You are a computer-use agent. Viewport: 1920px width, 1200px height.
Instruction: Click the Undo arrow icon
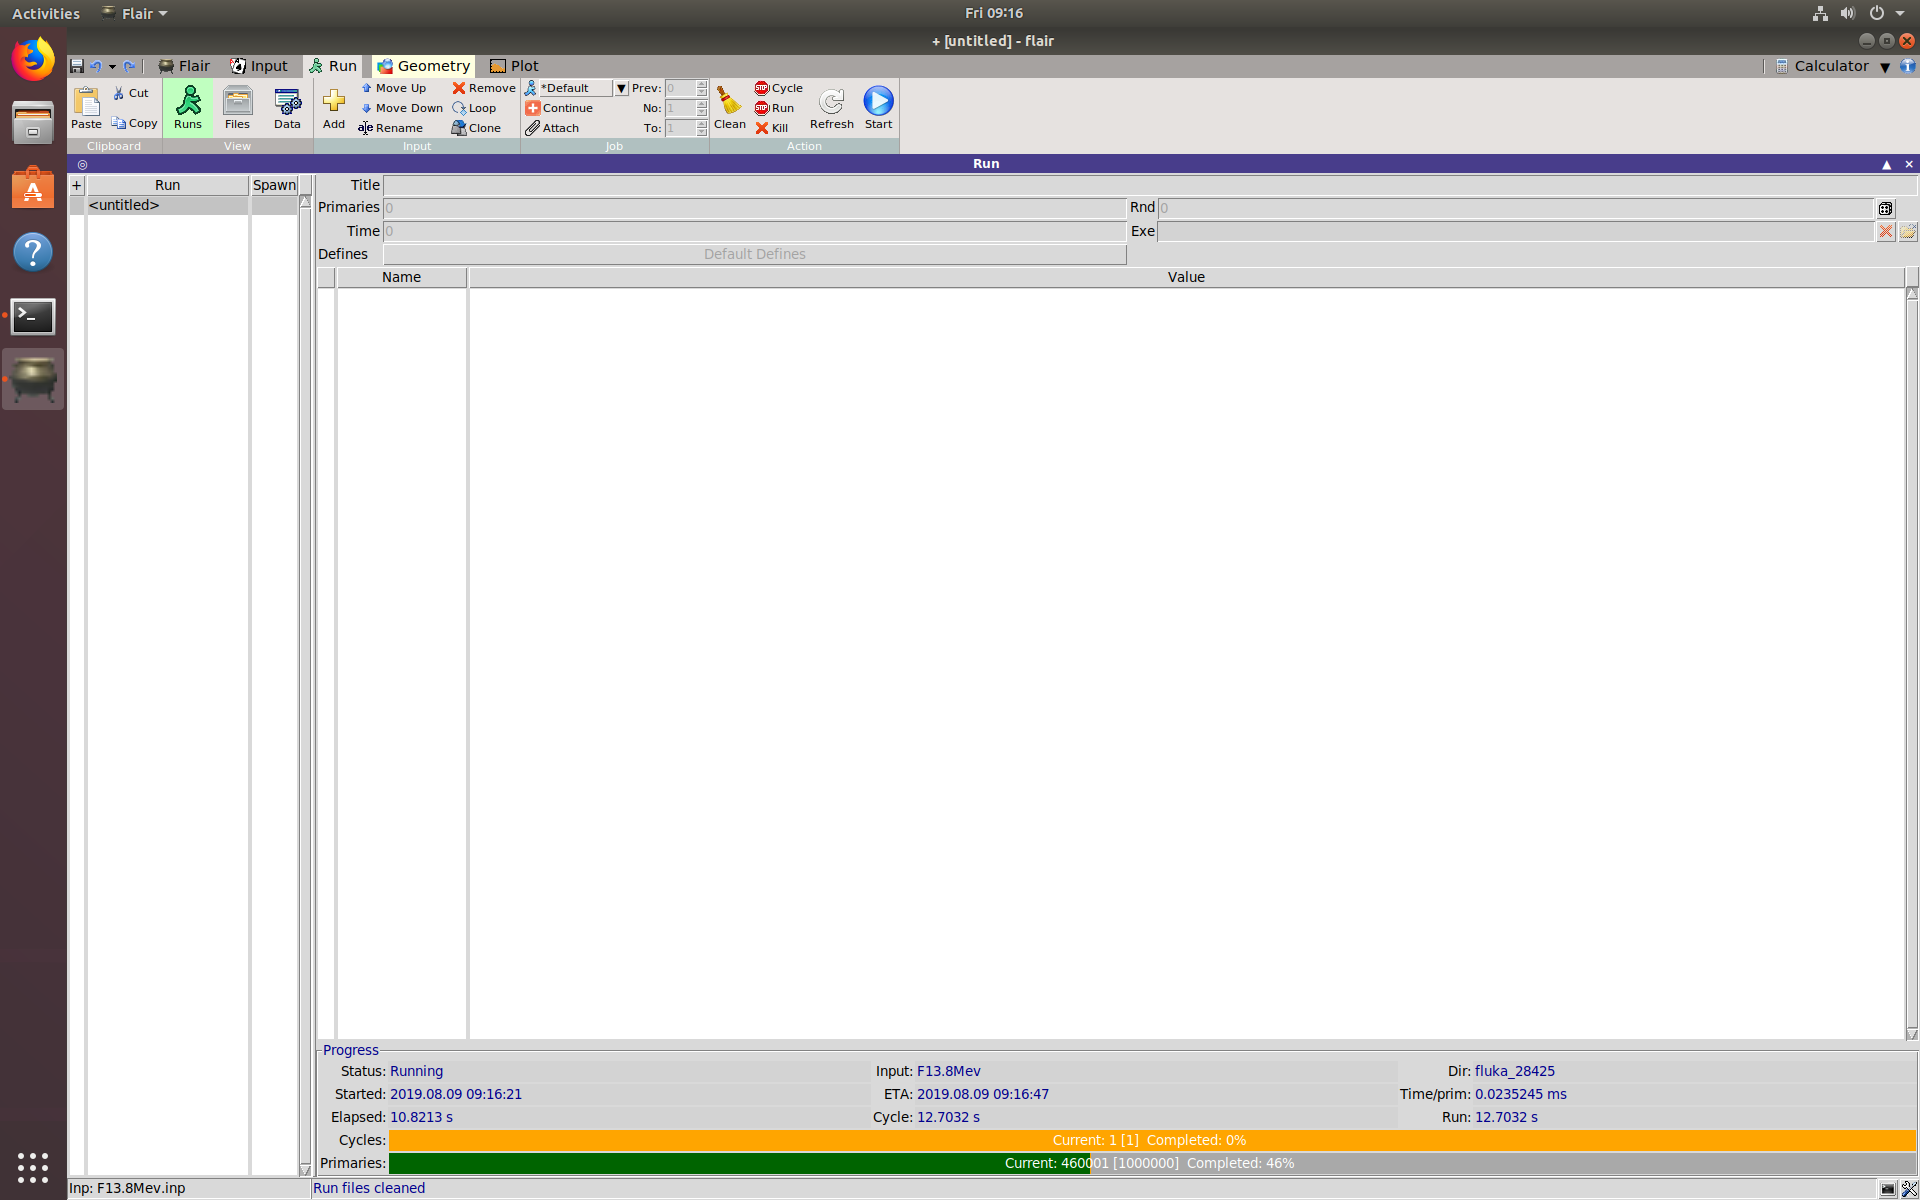(96, 66)
